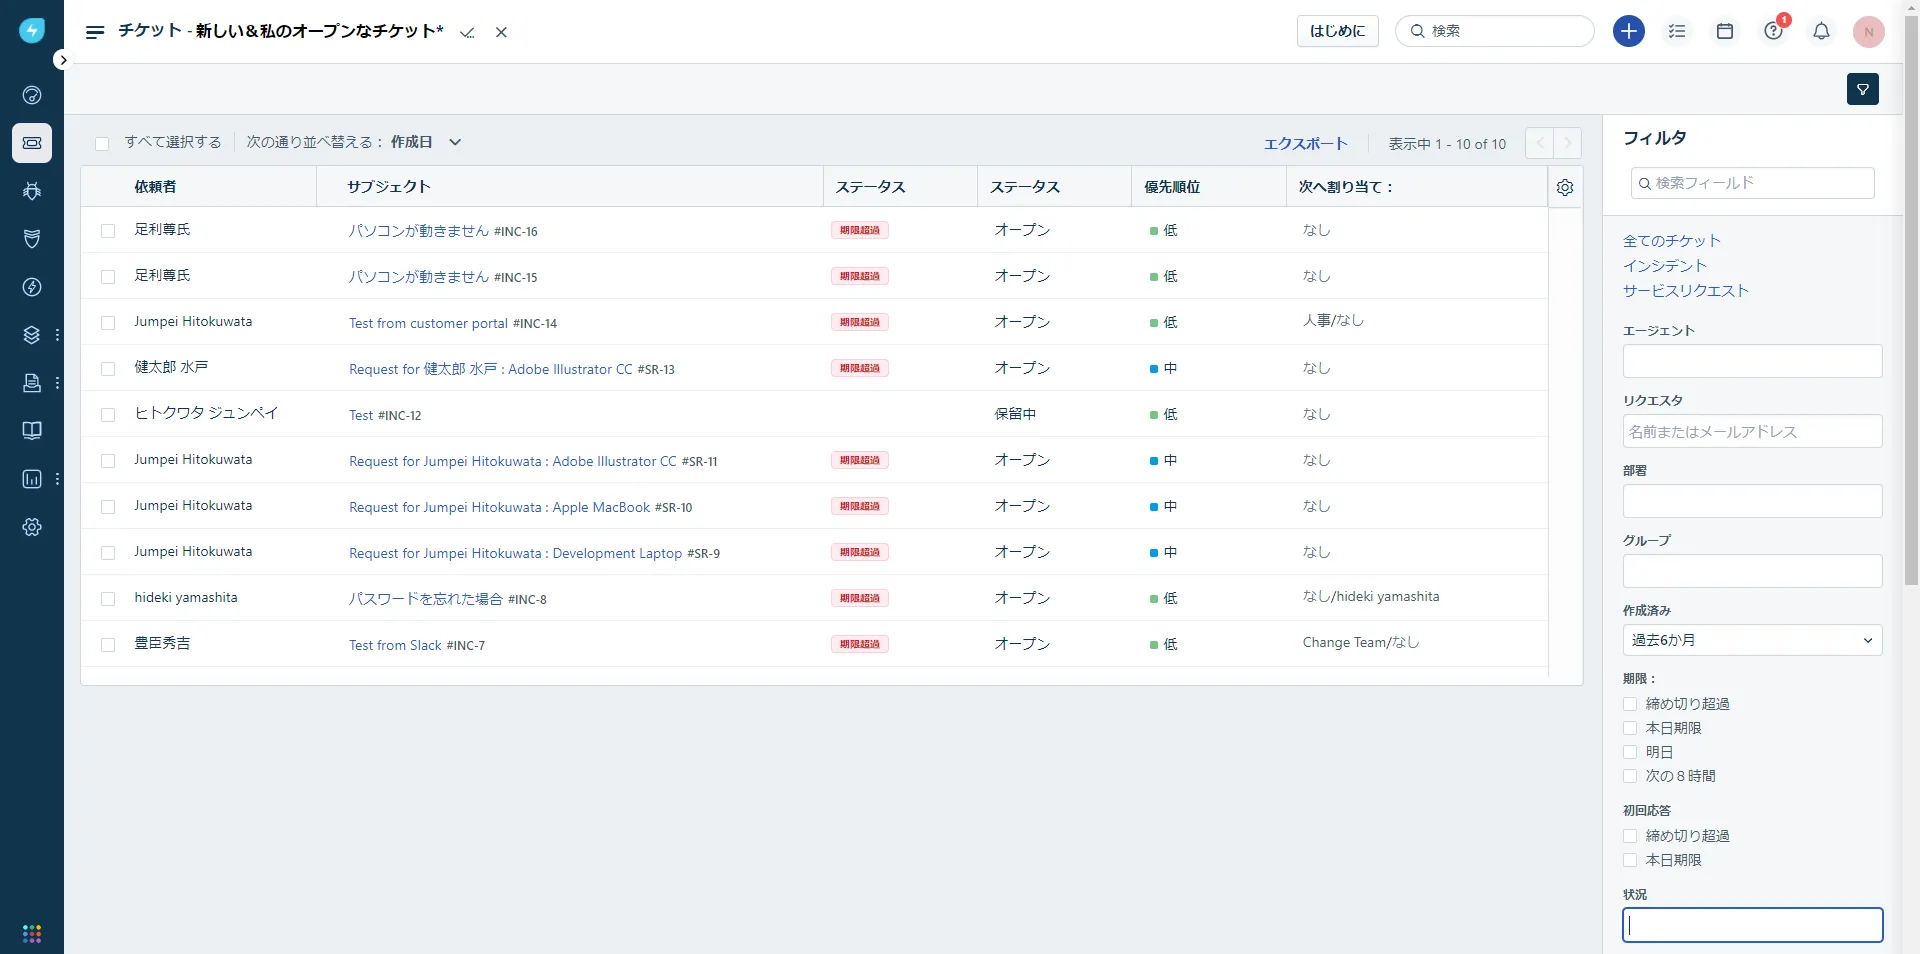
Task: Toggle the filter funnel button
Action: click(x=1863, y=89)
